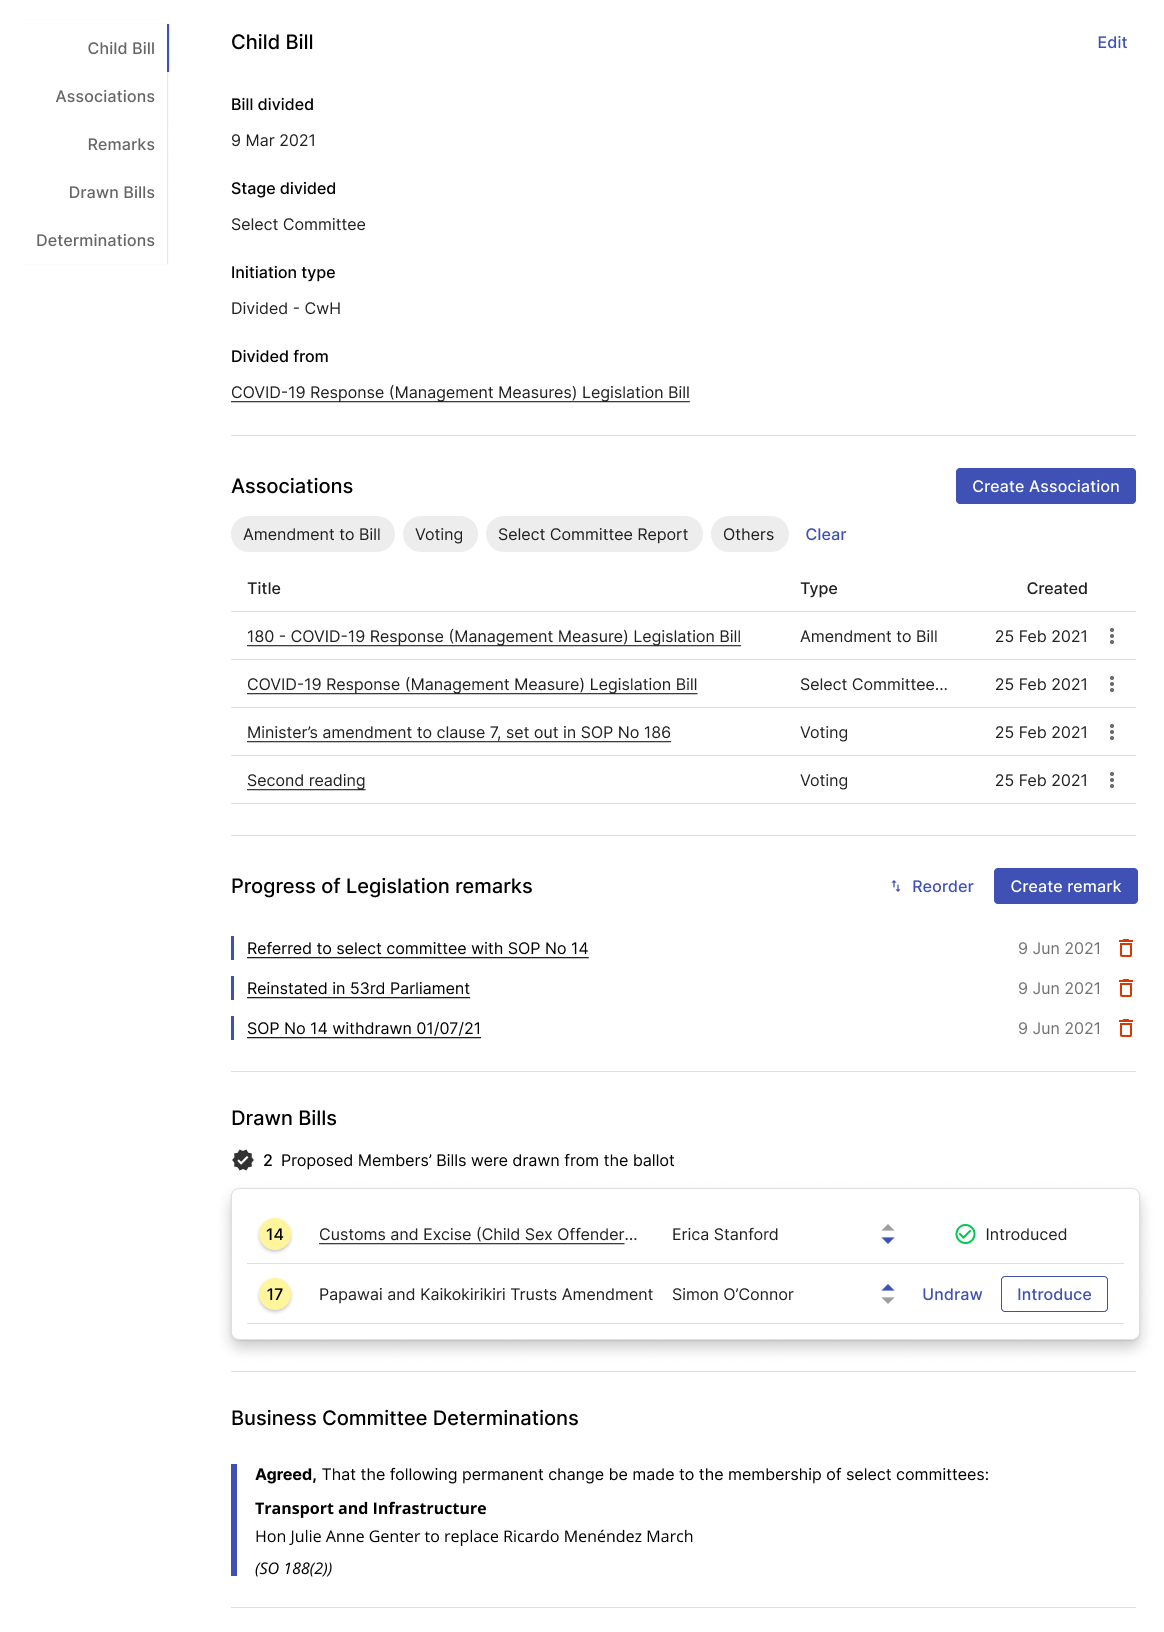Toggle the Others filter chip
Image resolution: width=1164 pixels, height=1632 pixels.
(x=749, y=534)
